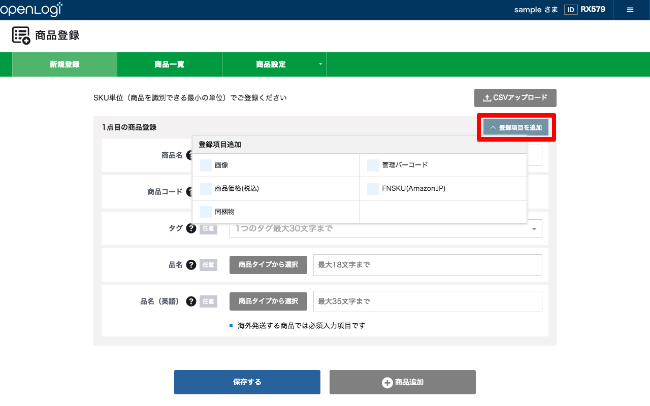The height and width of the screenshot is (406, 650).
Task: Click the 1点目の商品登録 heading
Action: pyautogui.click(x=129, y=127)
